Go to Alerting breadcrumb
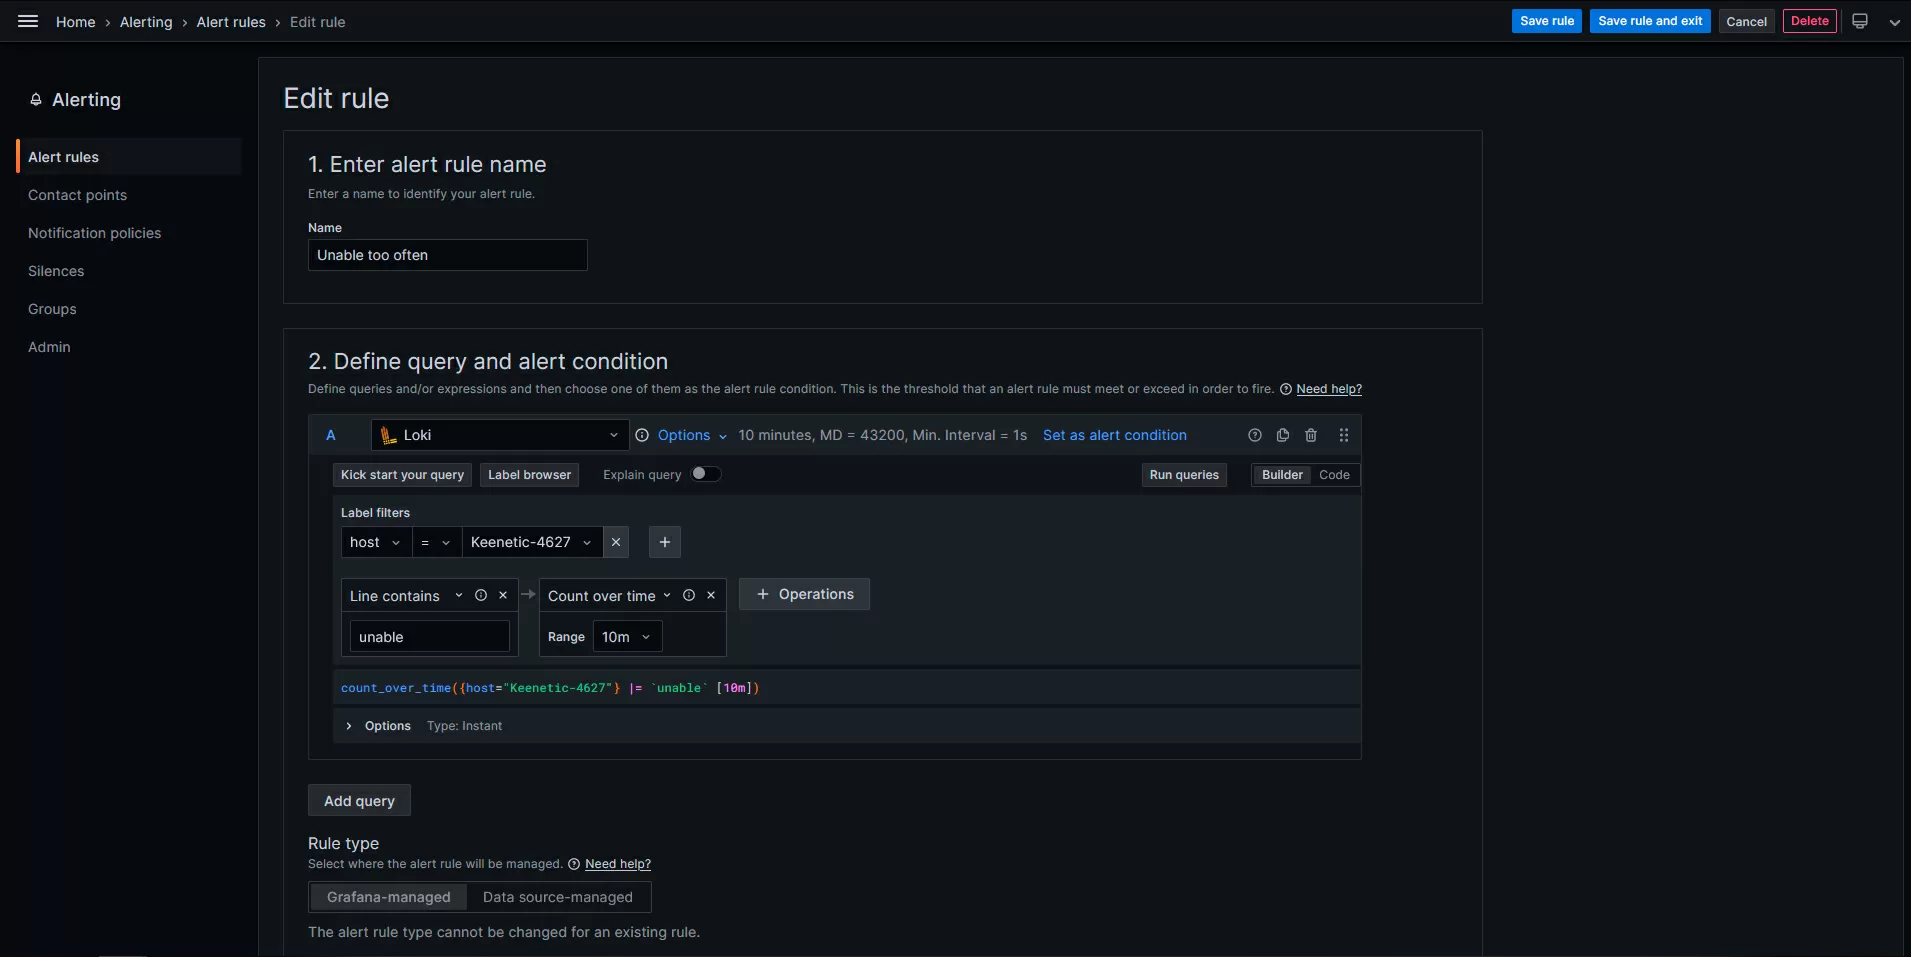This screenshot has height=957, width=1911. (x=146, y=22)
